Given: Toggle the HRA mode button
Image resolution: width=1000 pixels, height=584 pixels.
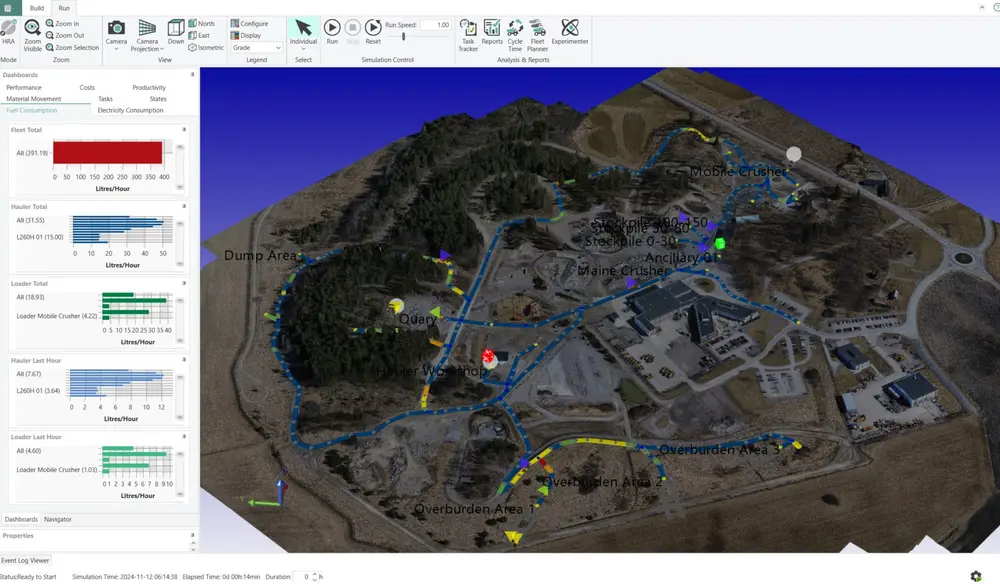Looking at the screenshot, I should [x=9, y=31].
